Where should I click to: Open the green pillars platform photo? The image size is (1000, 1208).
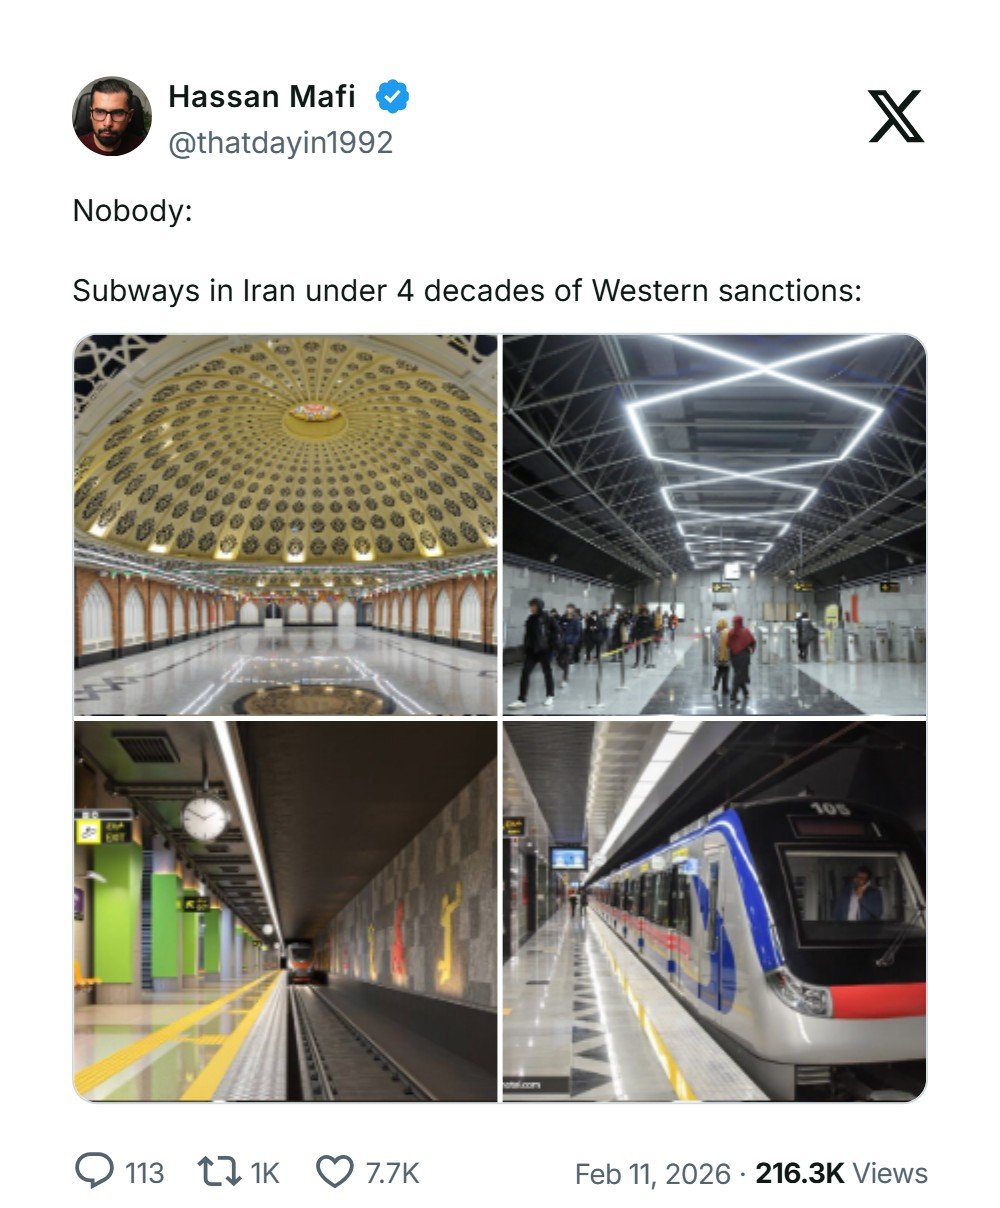[x=286, y=910]
